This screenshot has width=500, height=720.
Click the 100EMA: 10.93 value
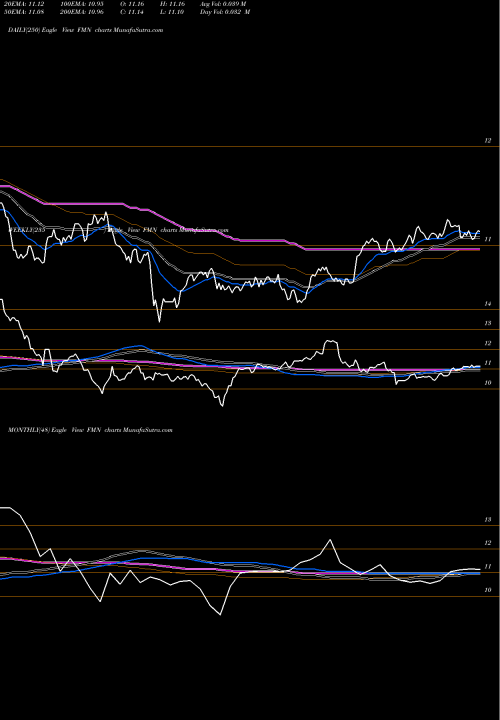point(81,4)
